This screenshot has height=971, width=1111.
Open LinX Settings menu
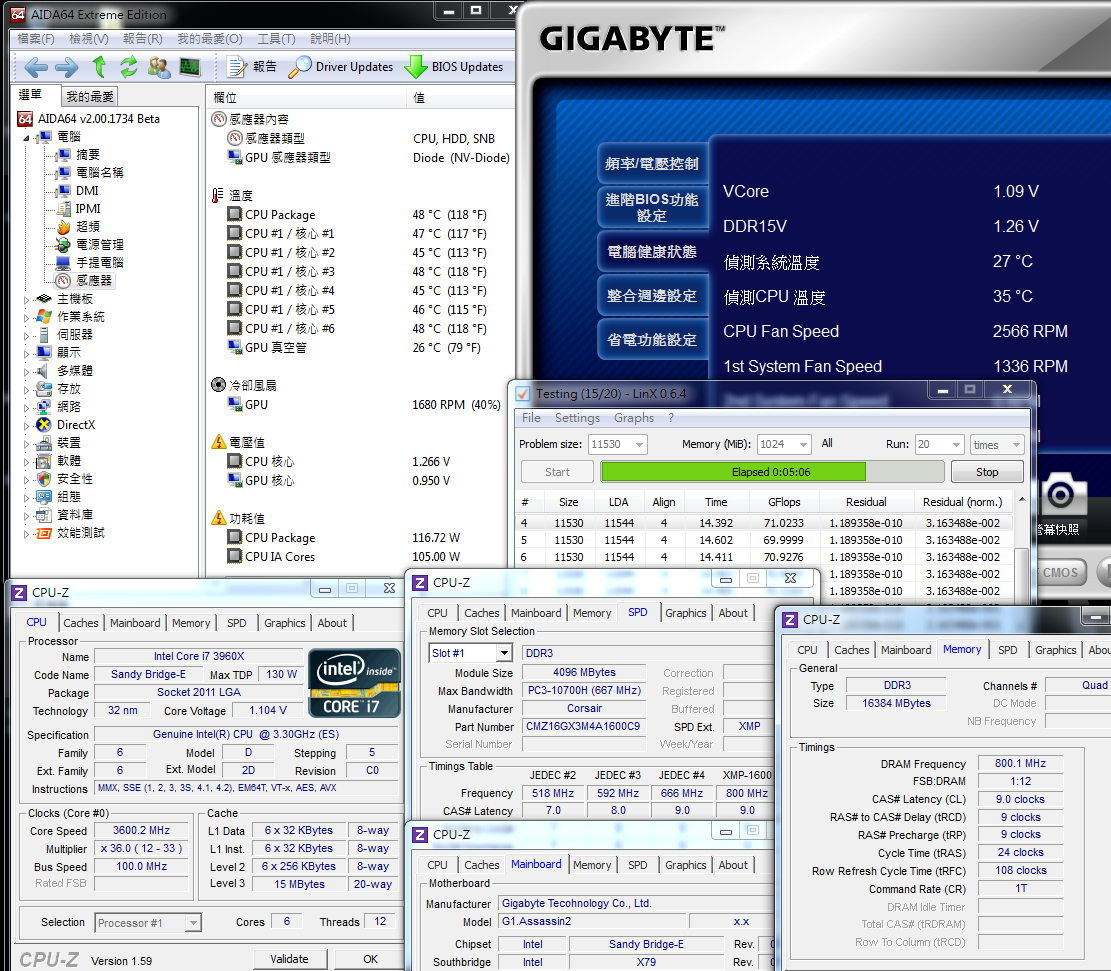point(577,418)
